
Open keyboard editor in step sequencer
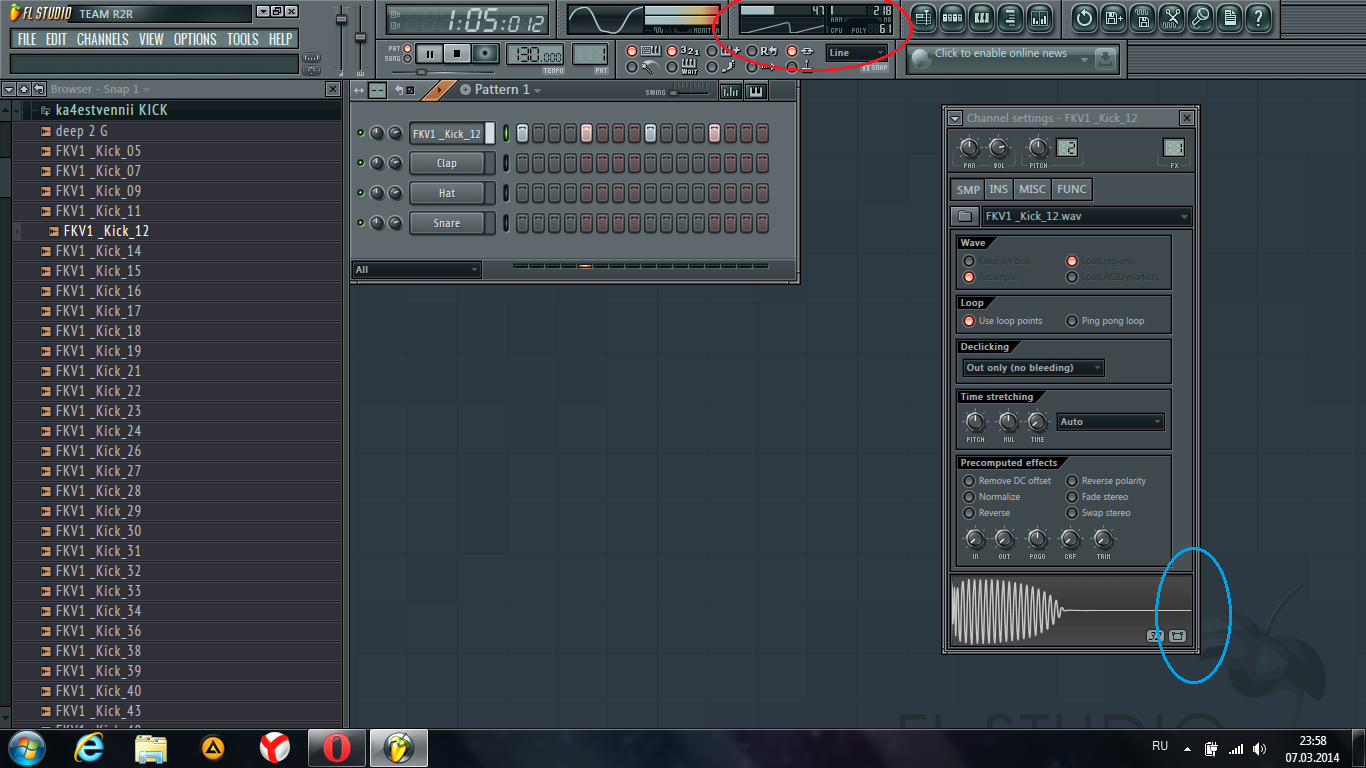(x=754, y=91)
